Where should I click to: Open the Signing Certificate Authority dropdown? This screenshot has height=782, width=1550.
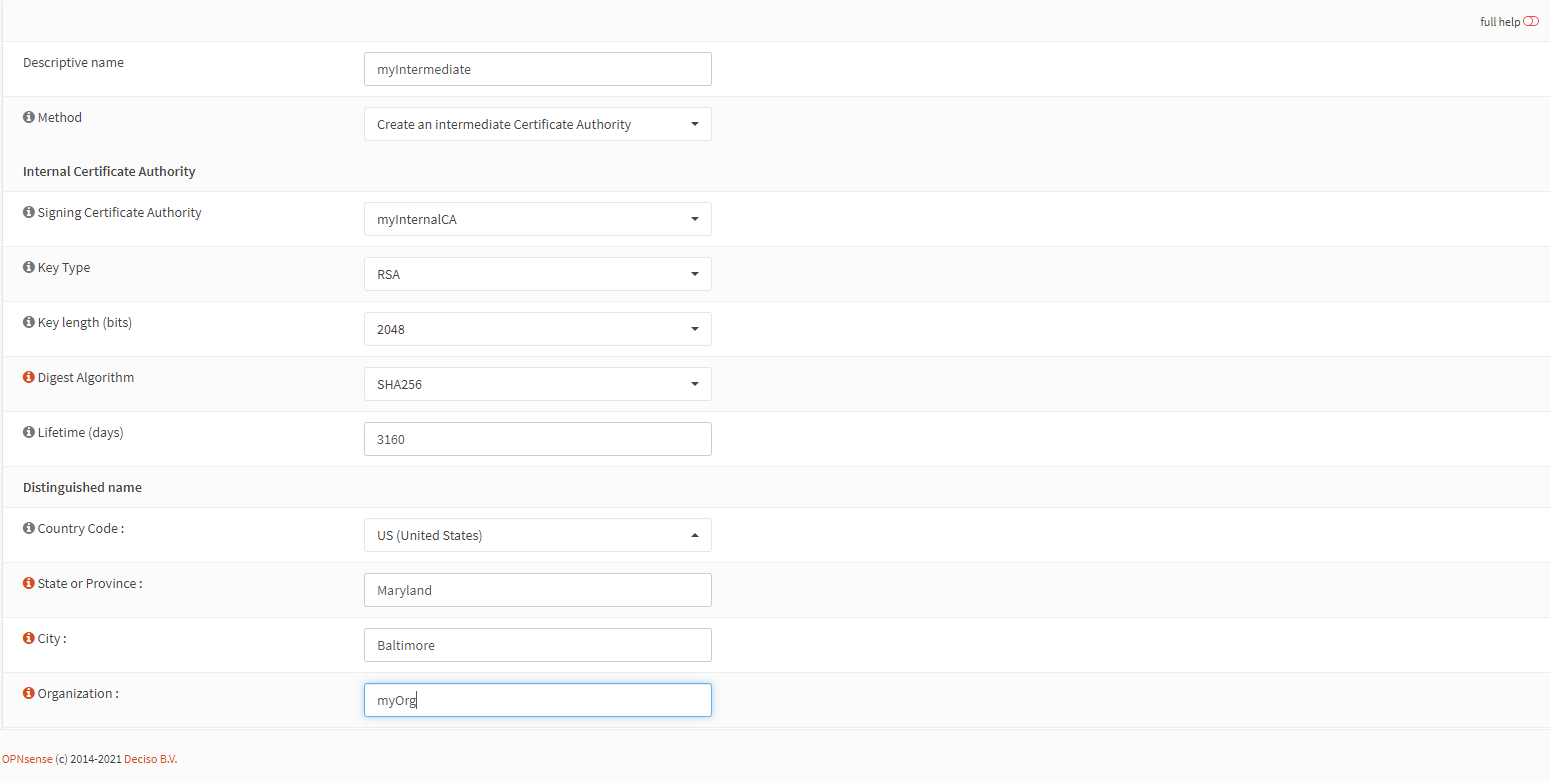point(538,219)
